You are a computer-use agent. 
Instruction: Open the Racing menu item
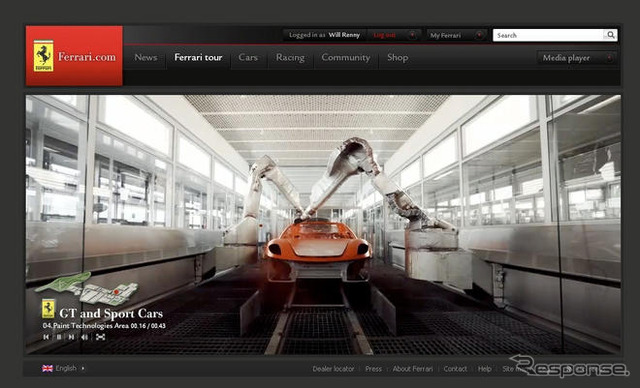click(290, 58)
